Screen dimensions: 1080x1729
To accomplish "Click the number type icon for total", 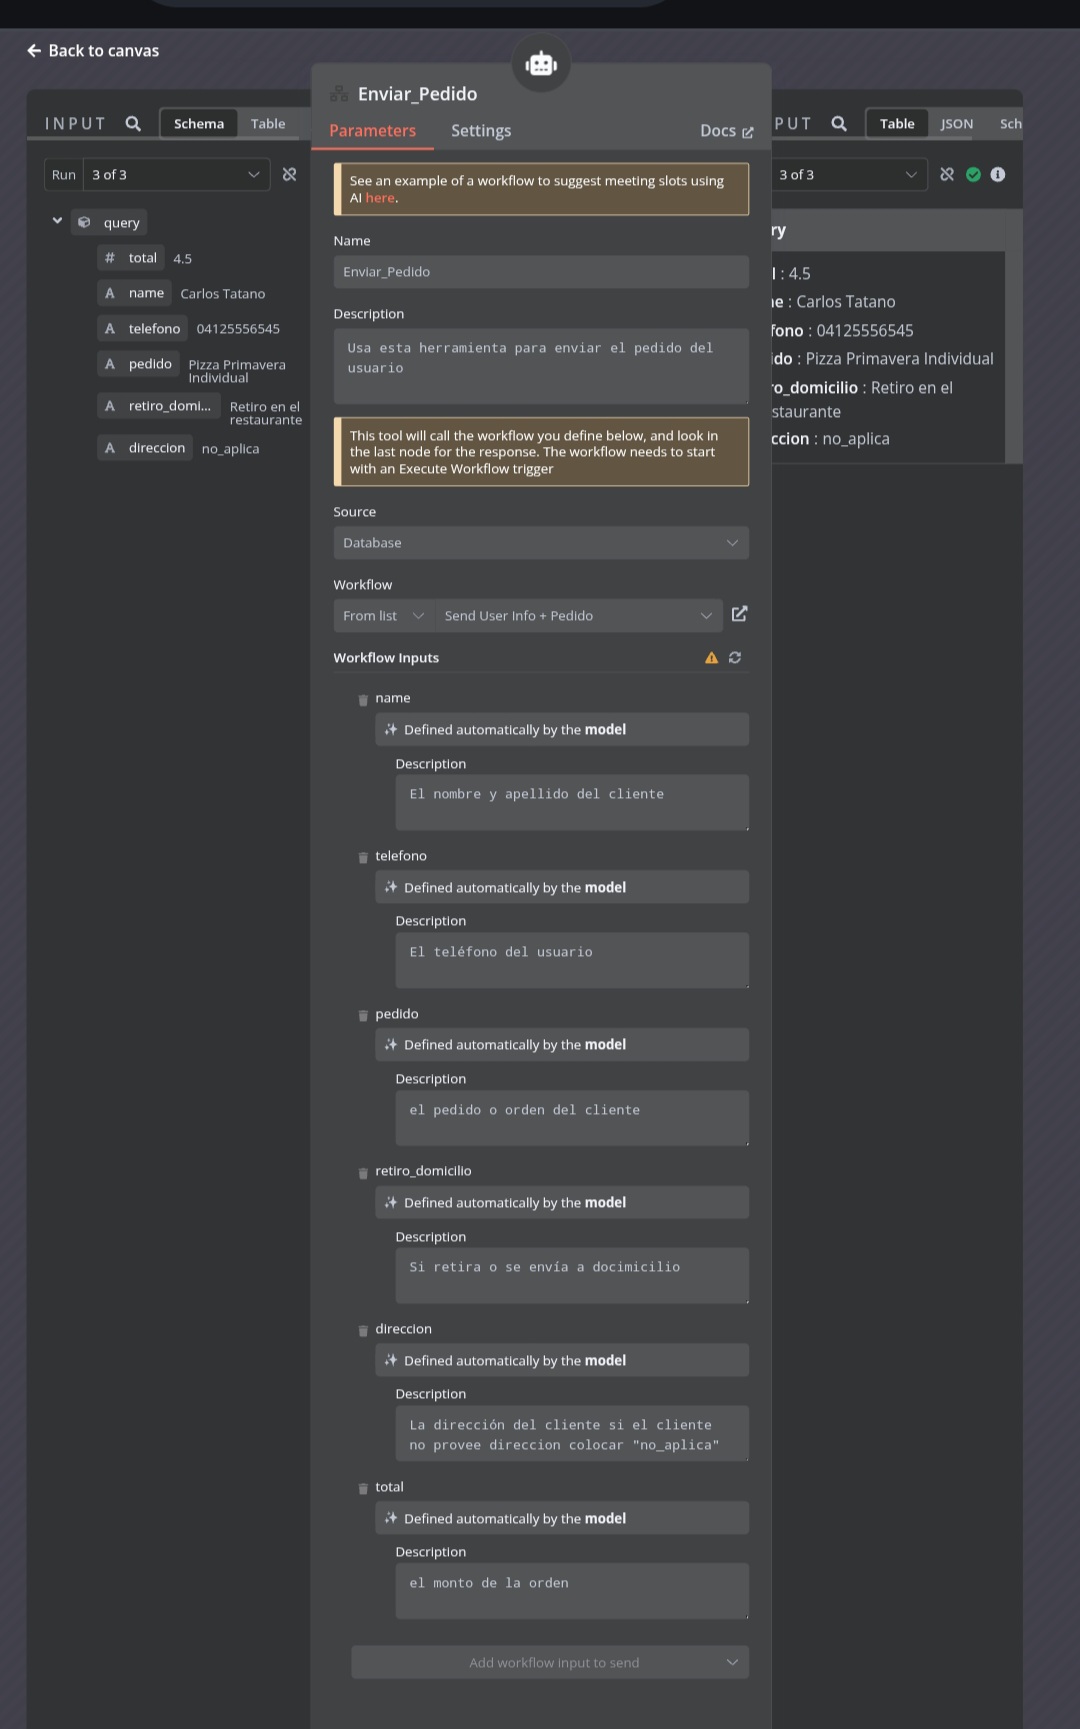I will (x=110, y=258).
